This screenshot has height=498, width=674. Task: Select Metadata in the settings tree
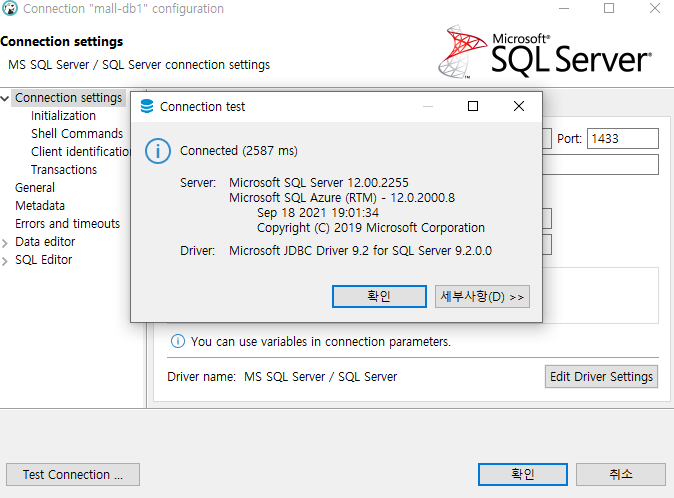point(40,206)
